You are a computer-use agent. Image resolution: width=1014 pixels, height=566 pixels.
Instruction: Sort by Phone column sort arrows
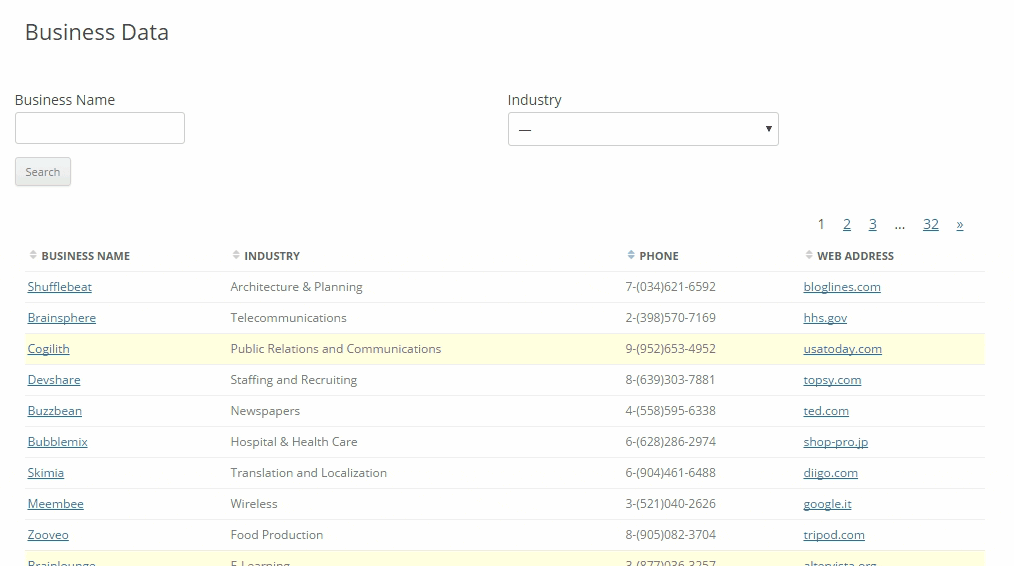(x=631, y=255)
